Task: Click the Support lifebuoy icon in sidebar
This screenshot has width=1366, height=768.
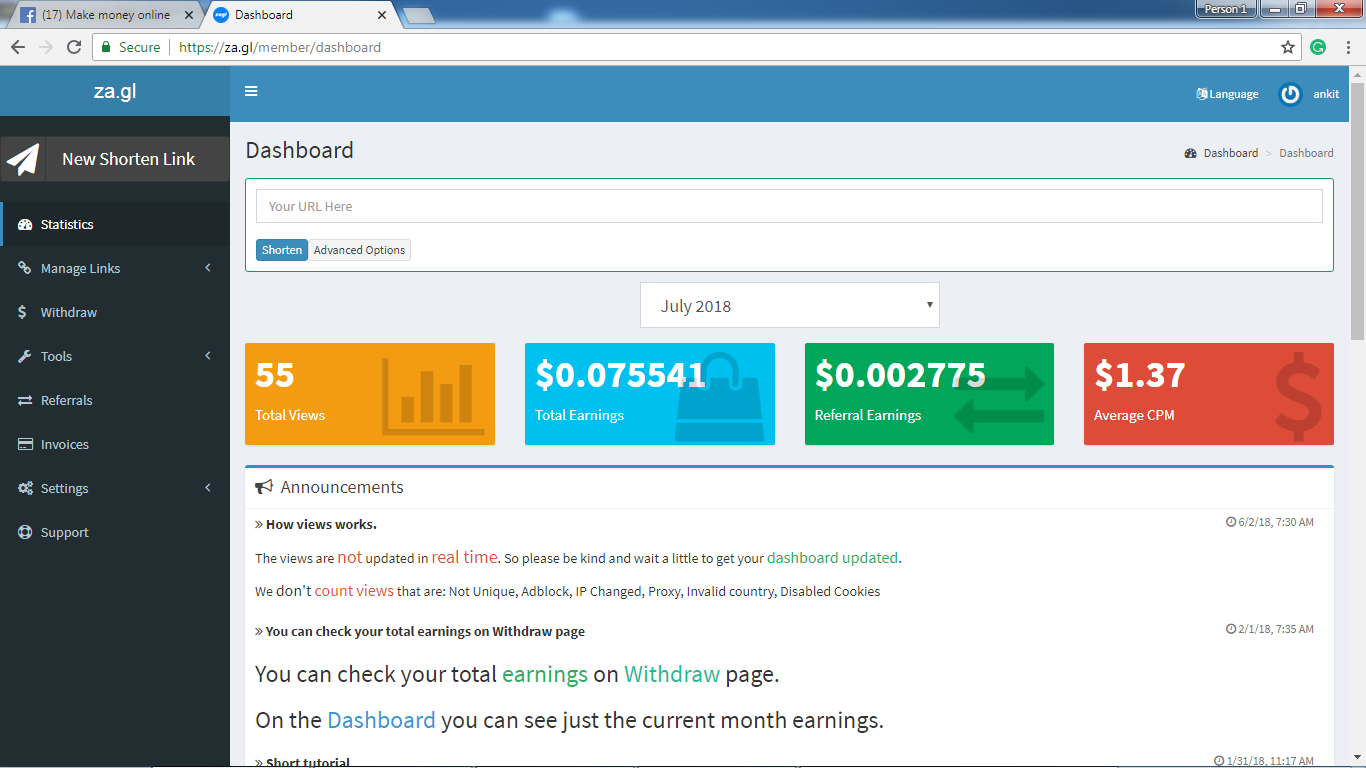Action: pos(25,532)
